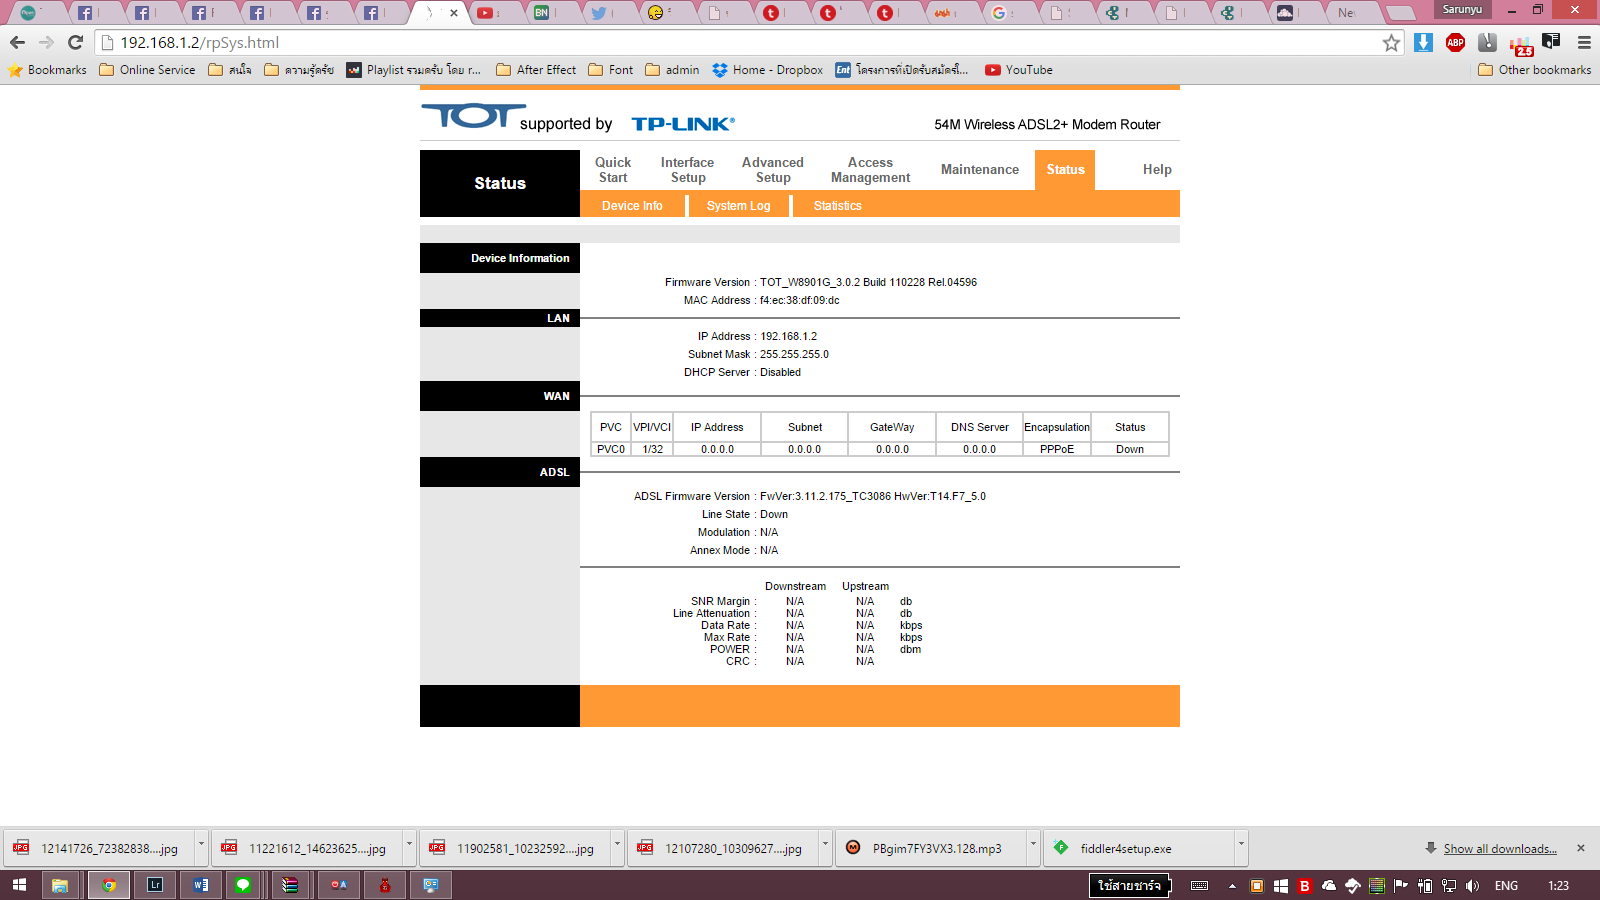Open the Access Management menu
1600x900 pixels.
pos(870,170)
